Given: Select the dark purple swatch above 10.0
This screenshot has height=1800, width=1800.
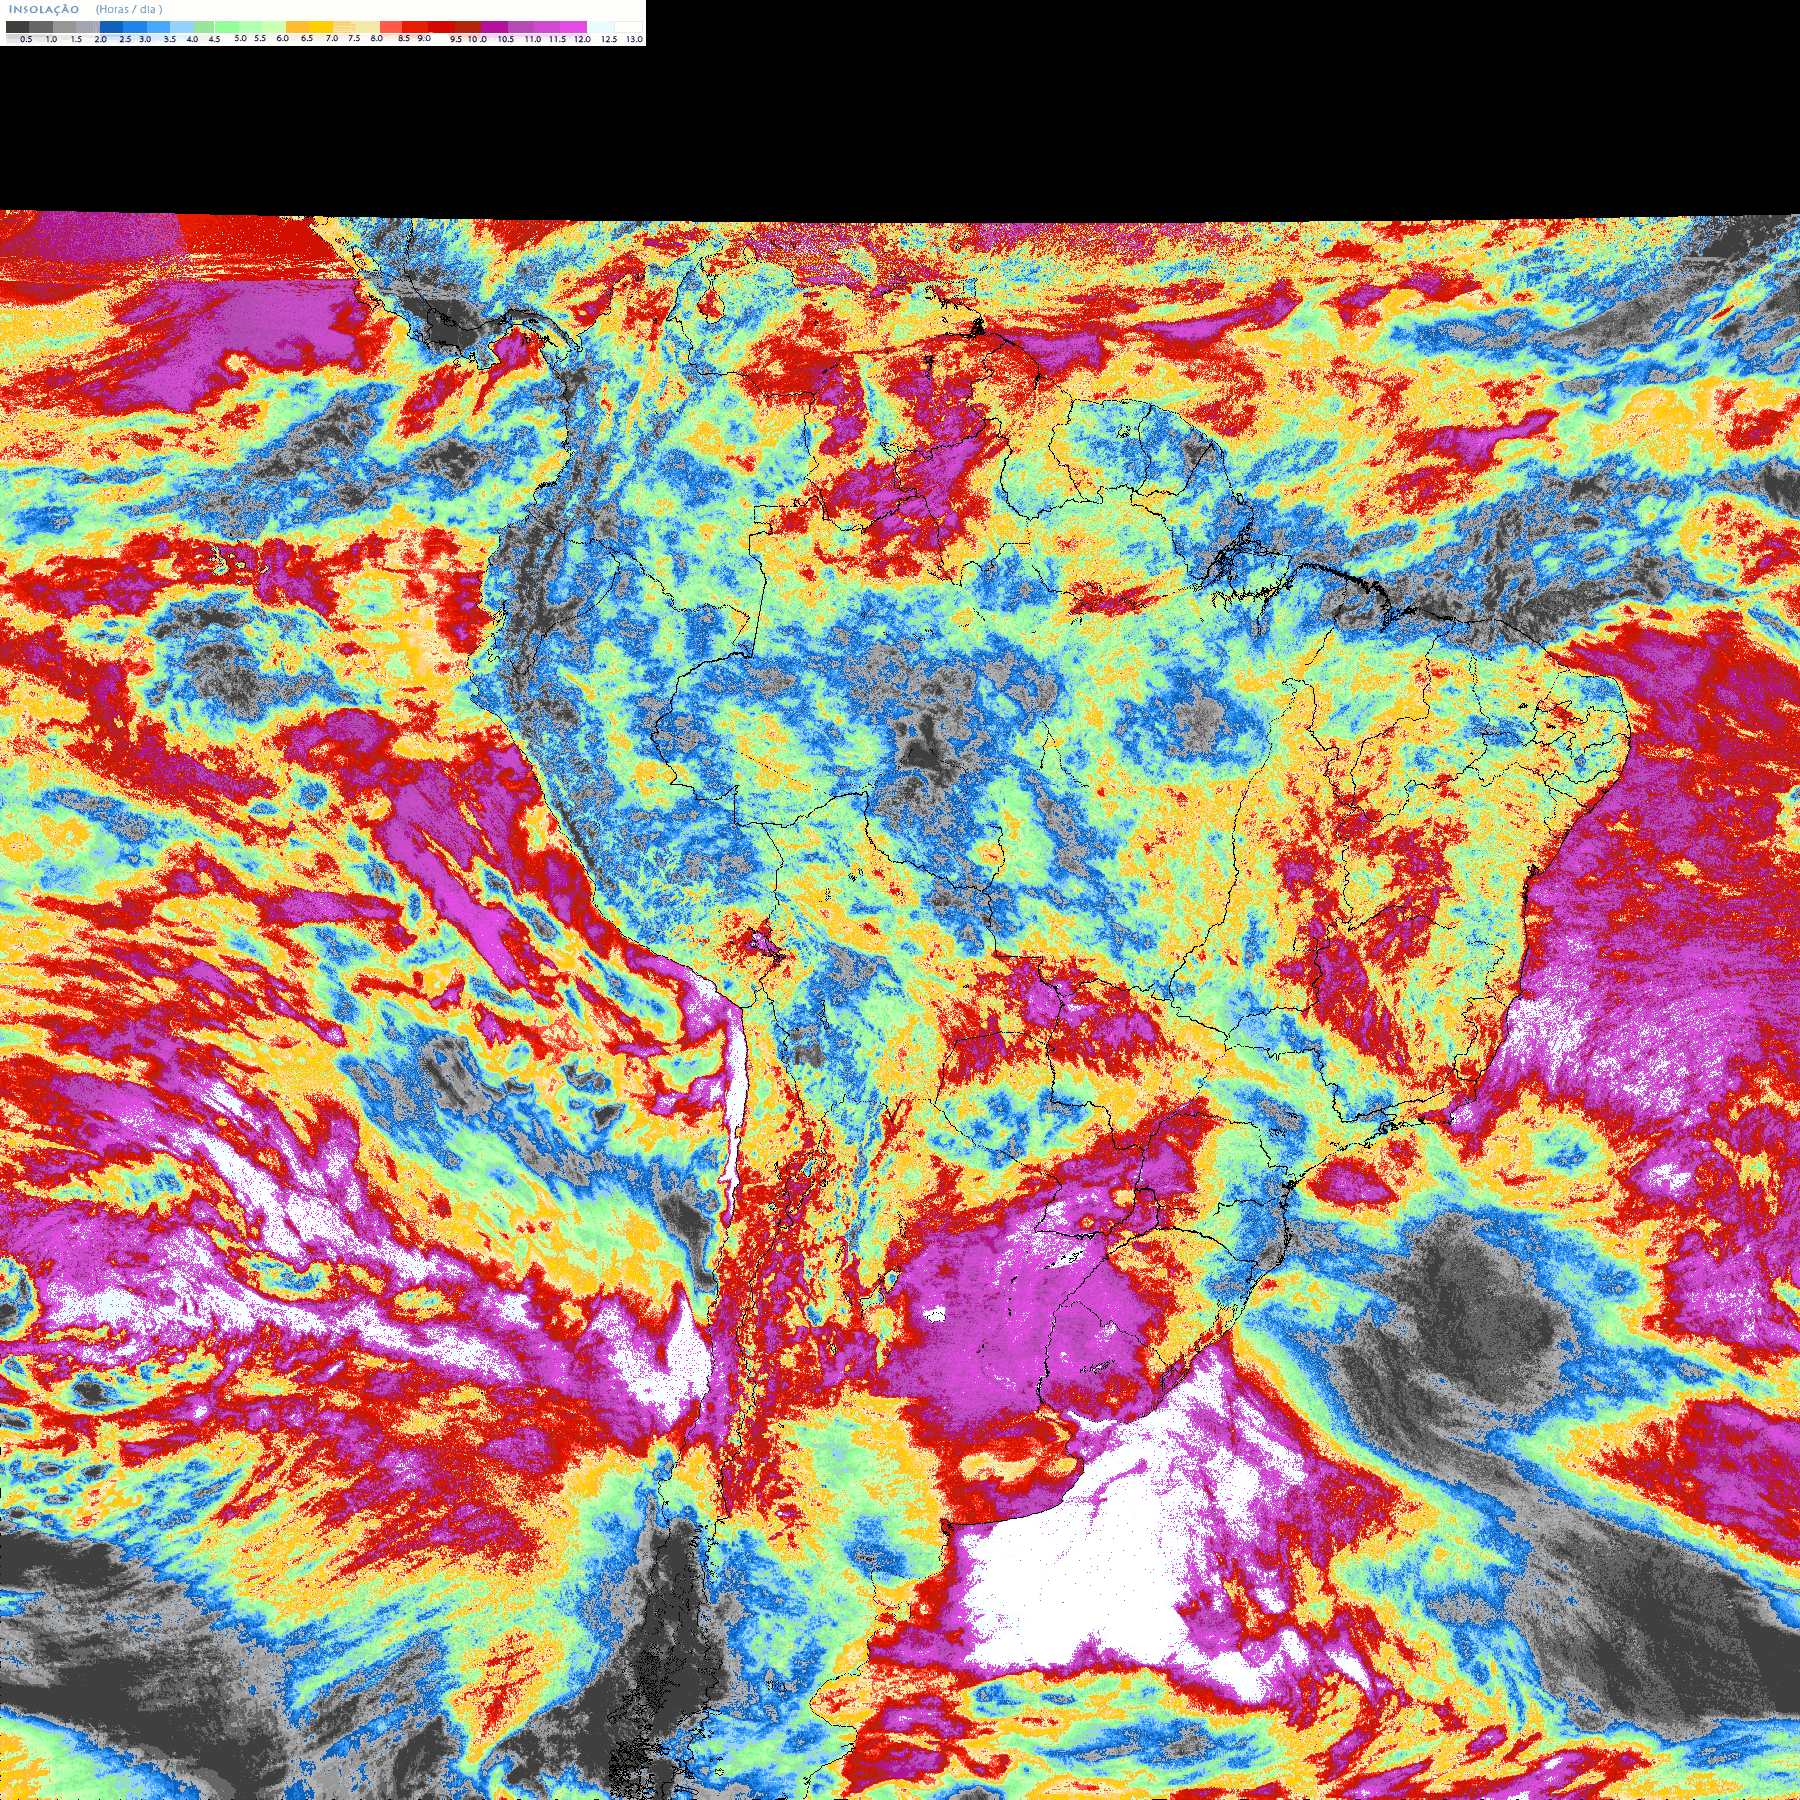Looking at the screenshot, I should (494, 27).
